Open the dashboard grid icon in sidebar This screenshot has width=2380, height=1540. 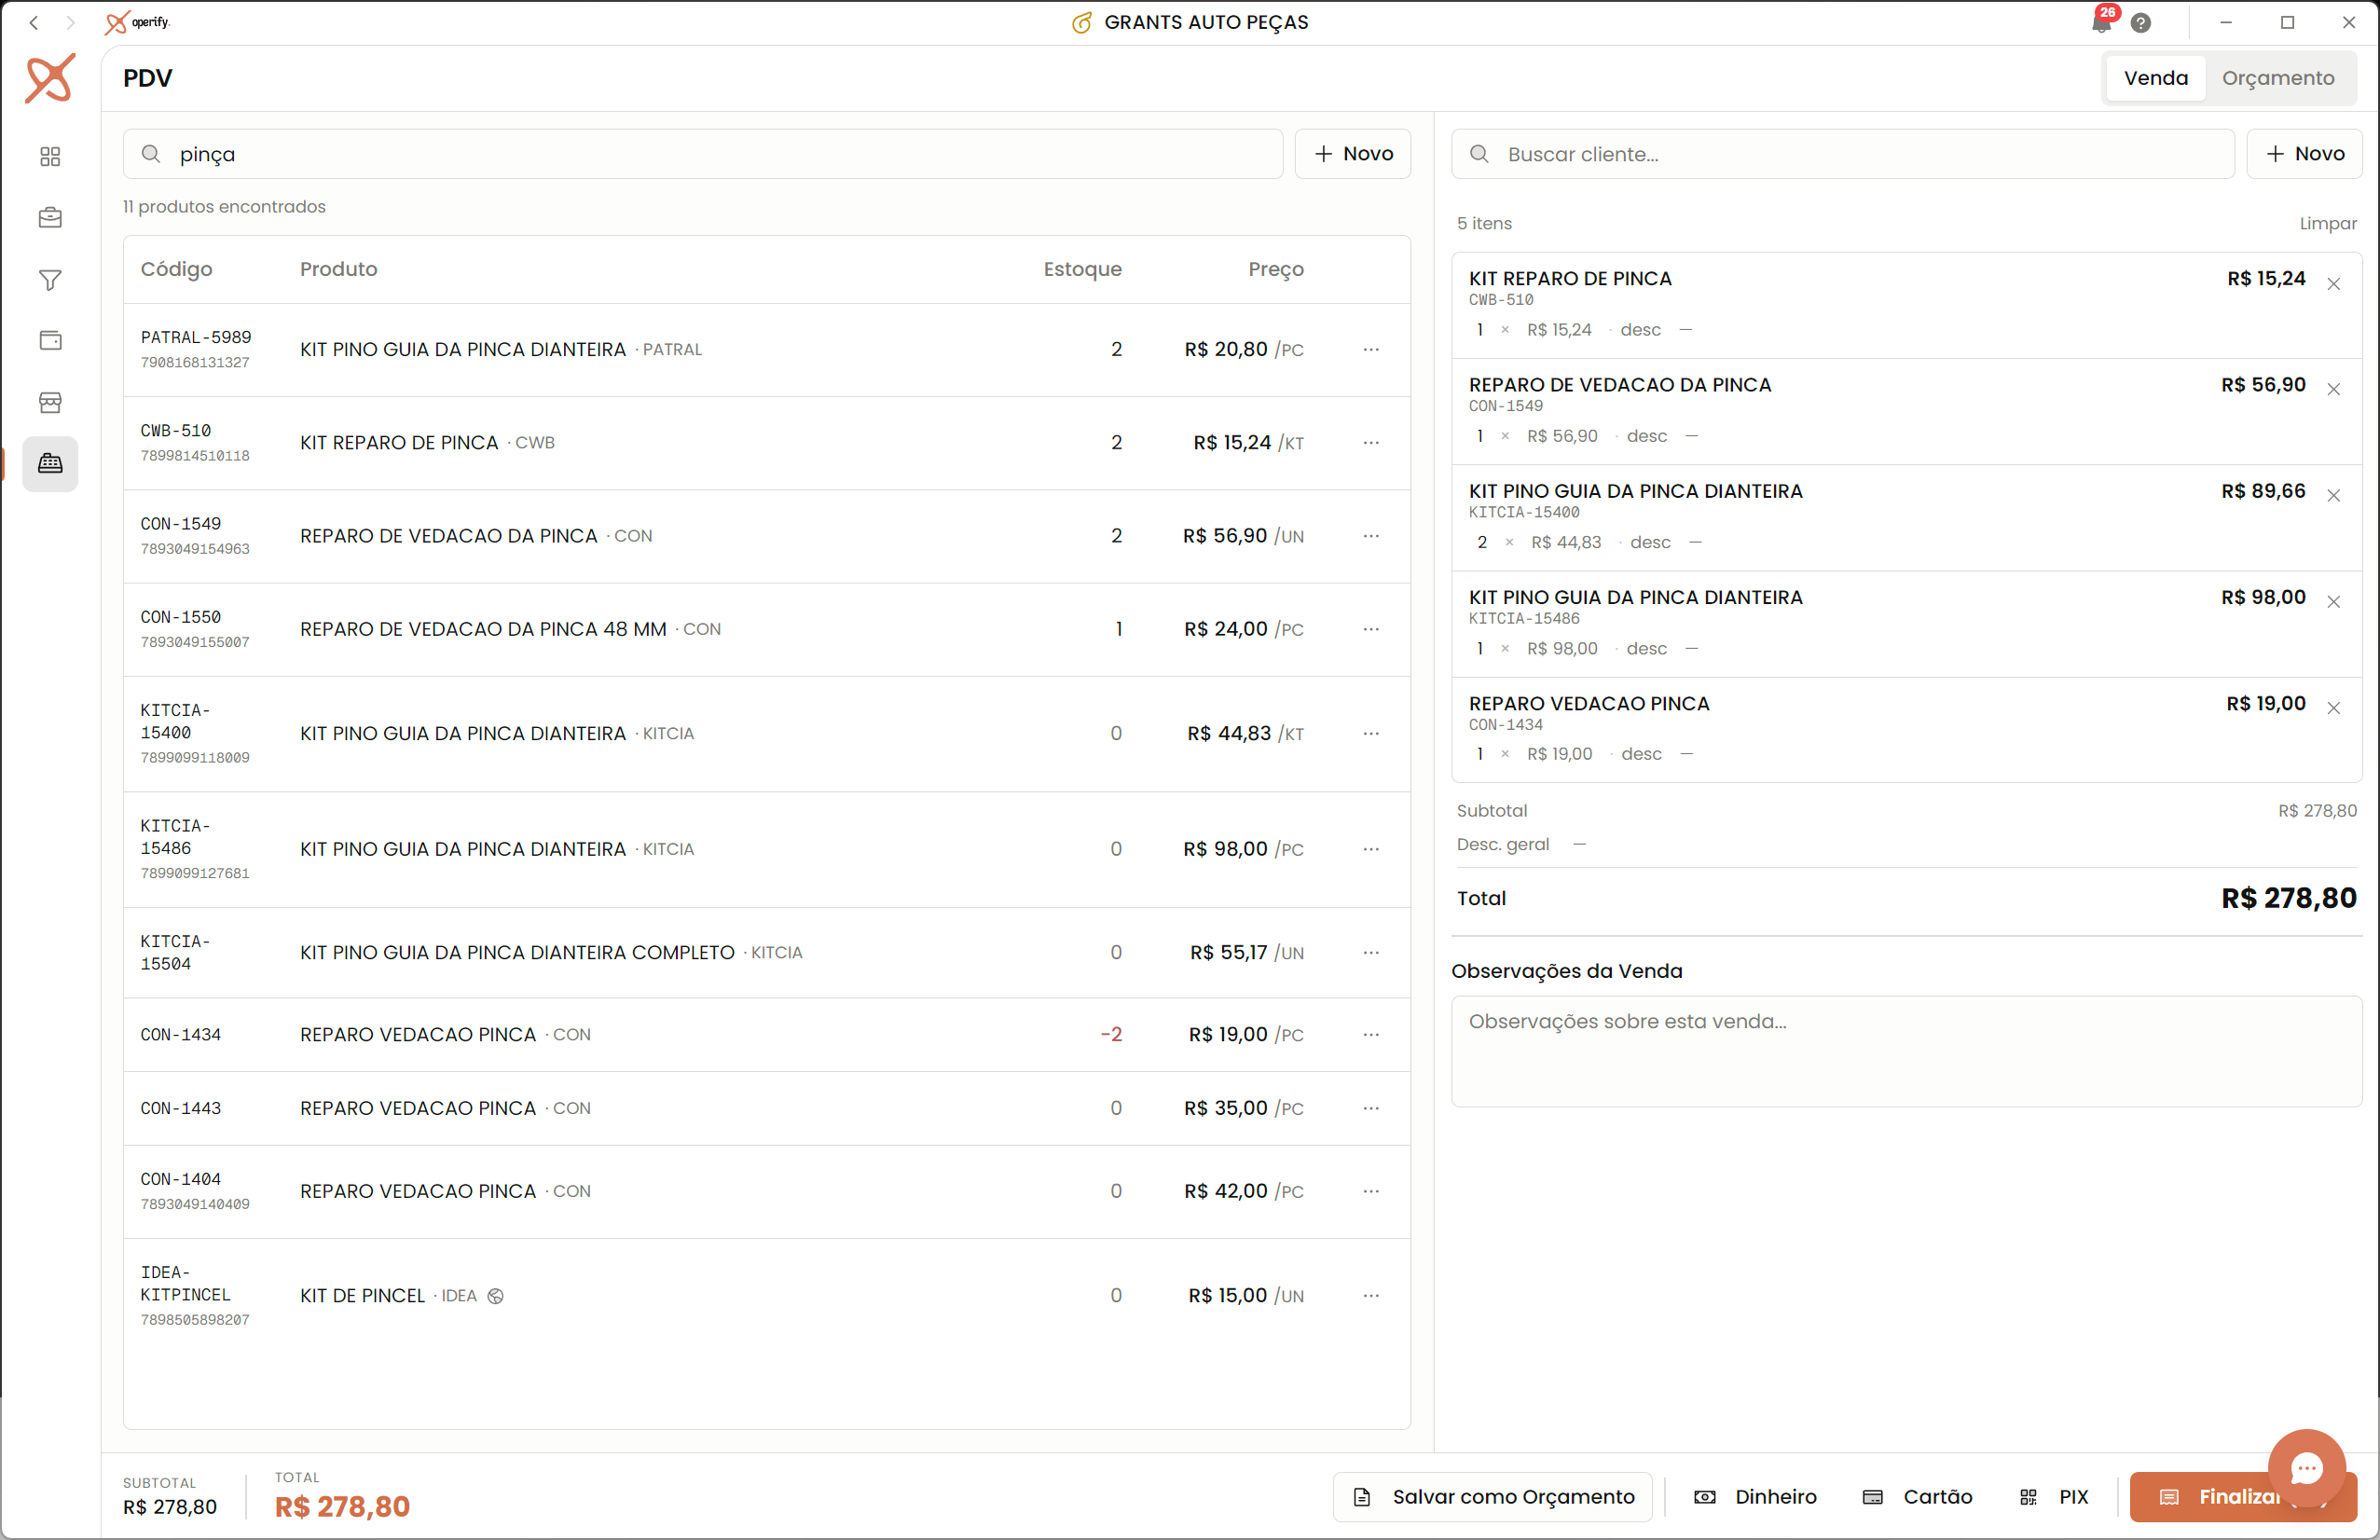pyautogui.click(x=50, y=156)
